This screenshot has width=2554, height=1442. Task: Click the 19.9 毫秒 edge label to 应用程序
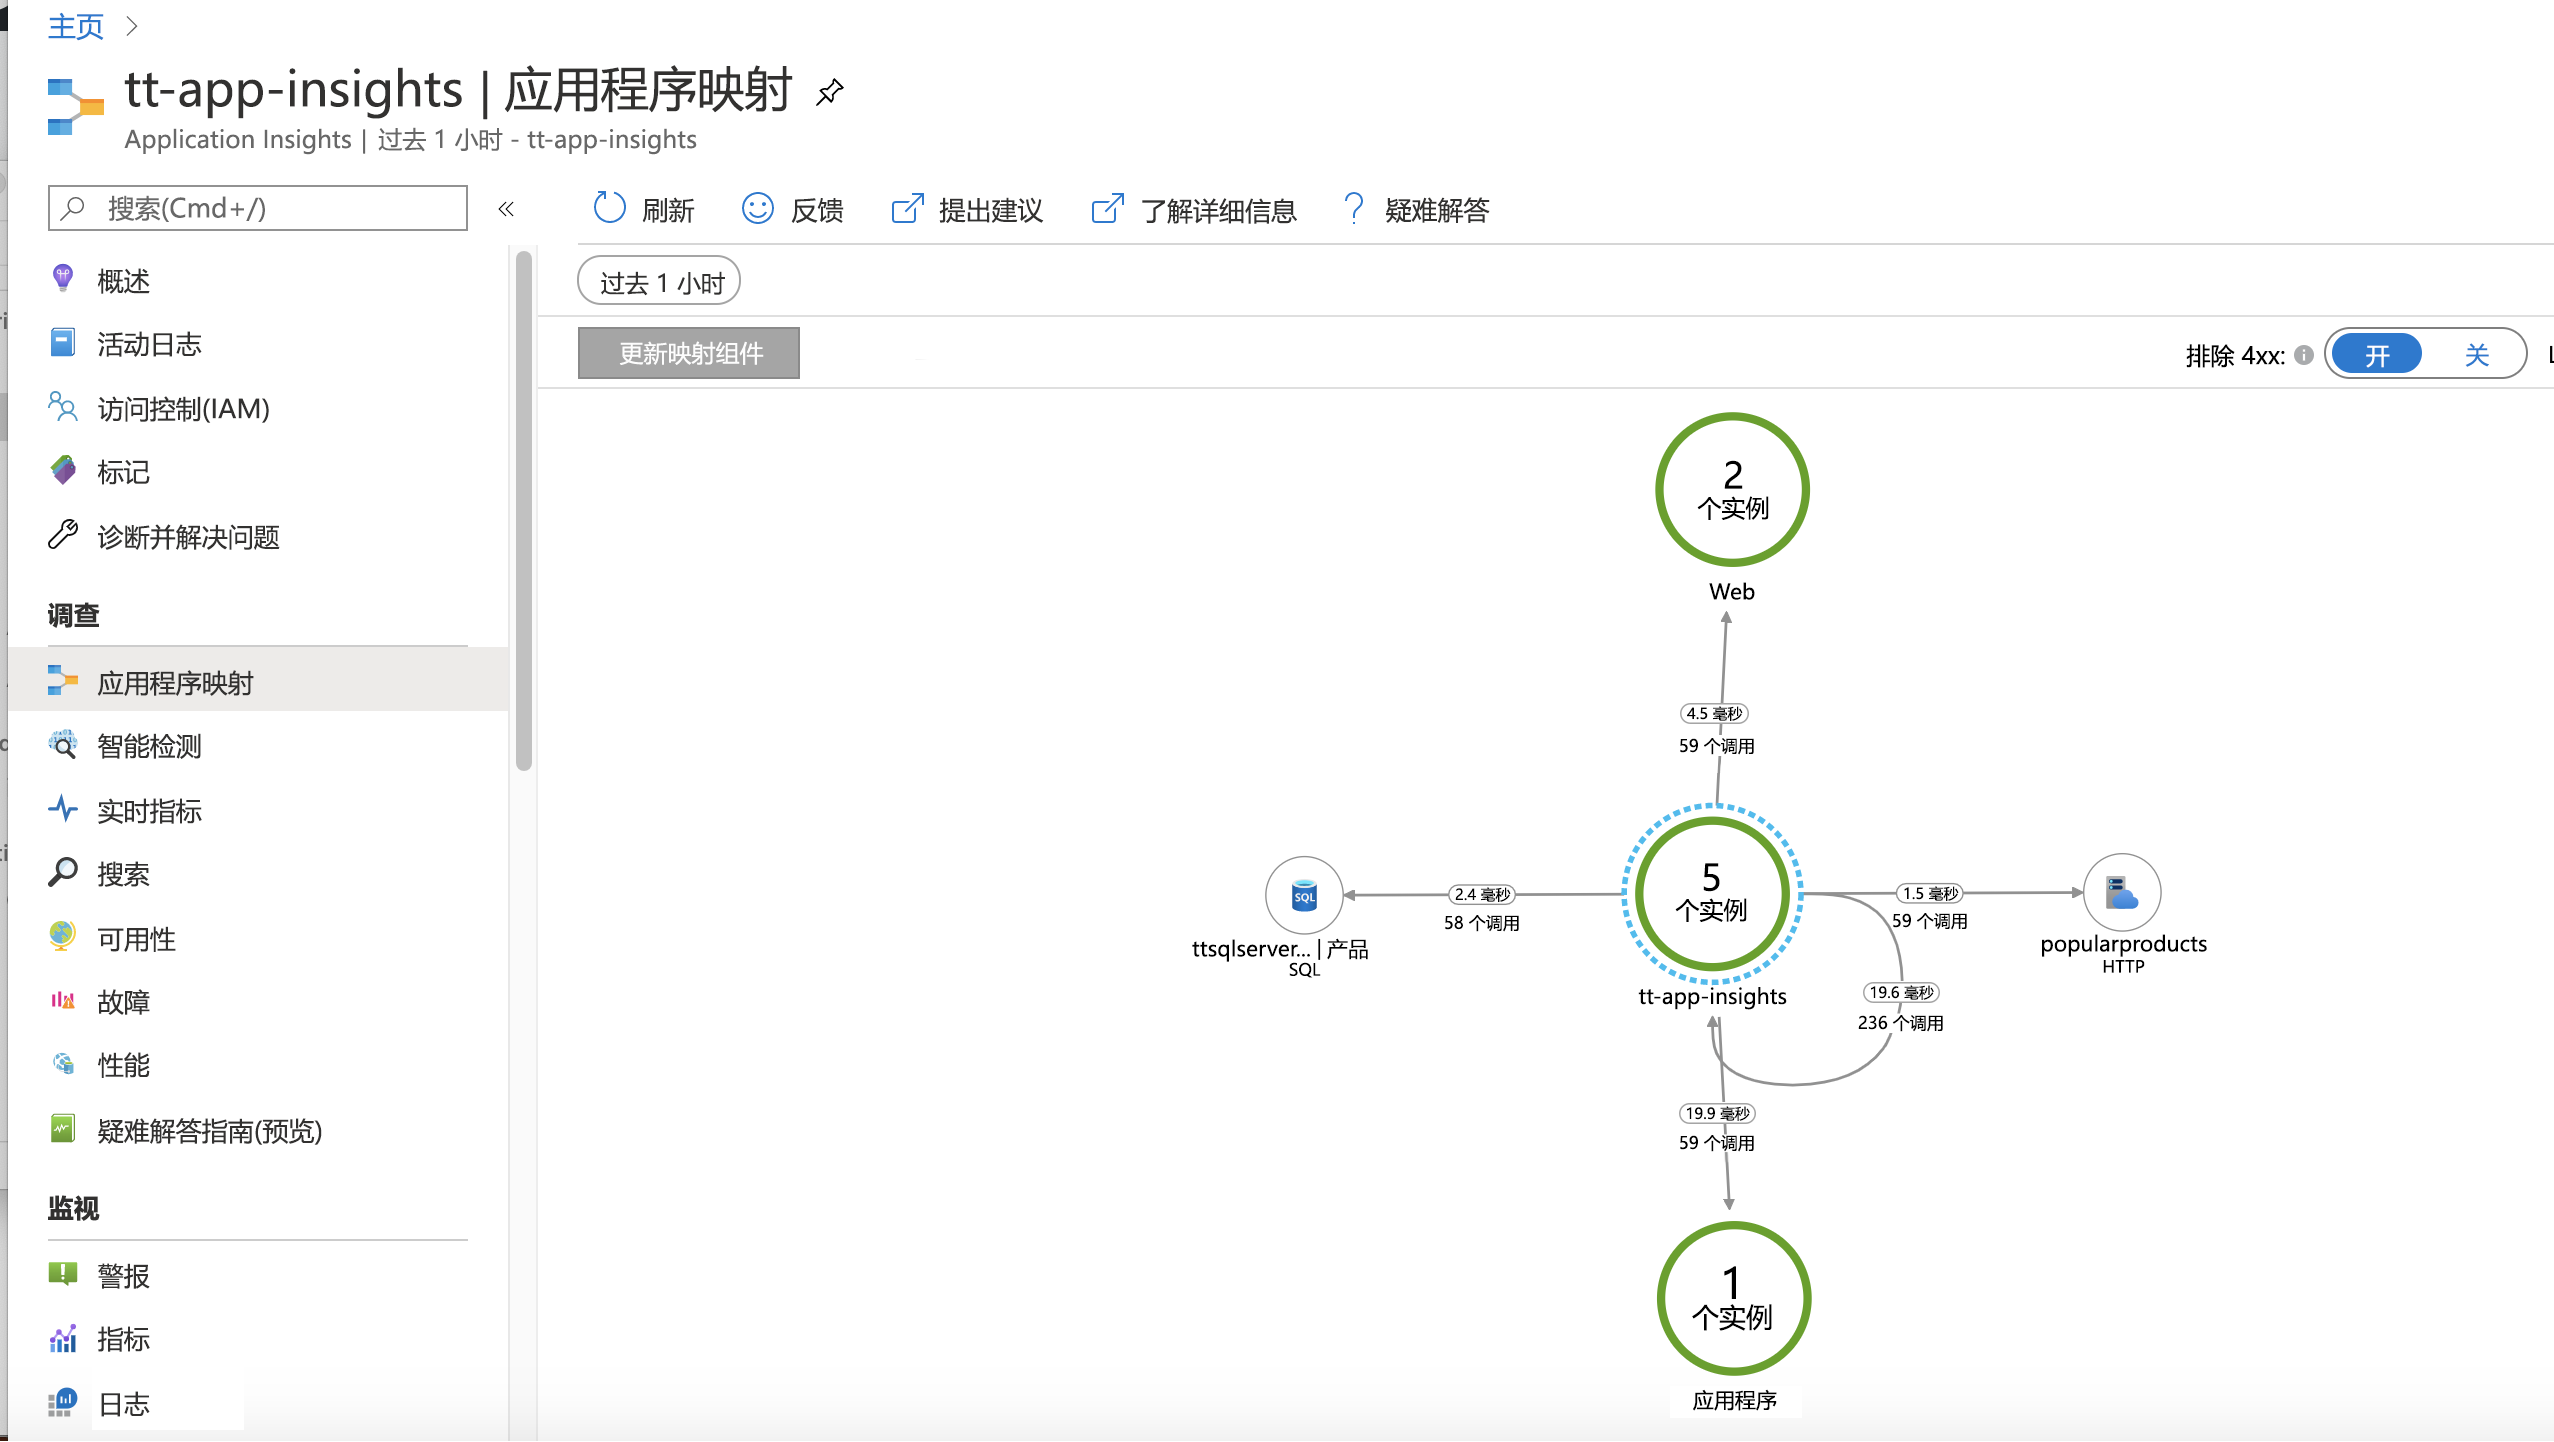click(x=1717, y=1113)
